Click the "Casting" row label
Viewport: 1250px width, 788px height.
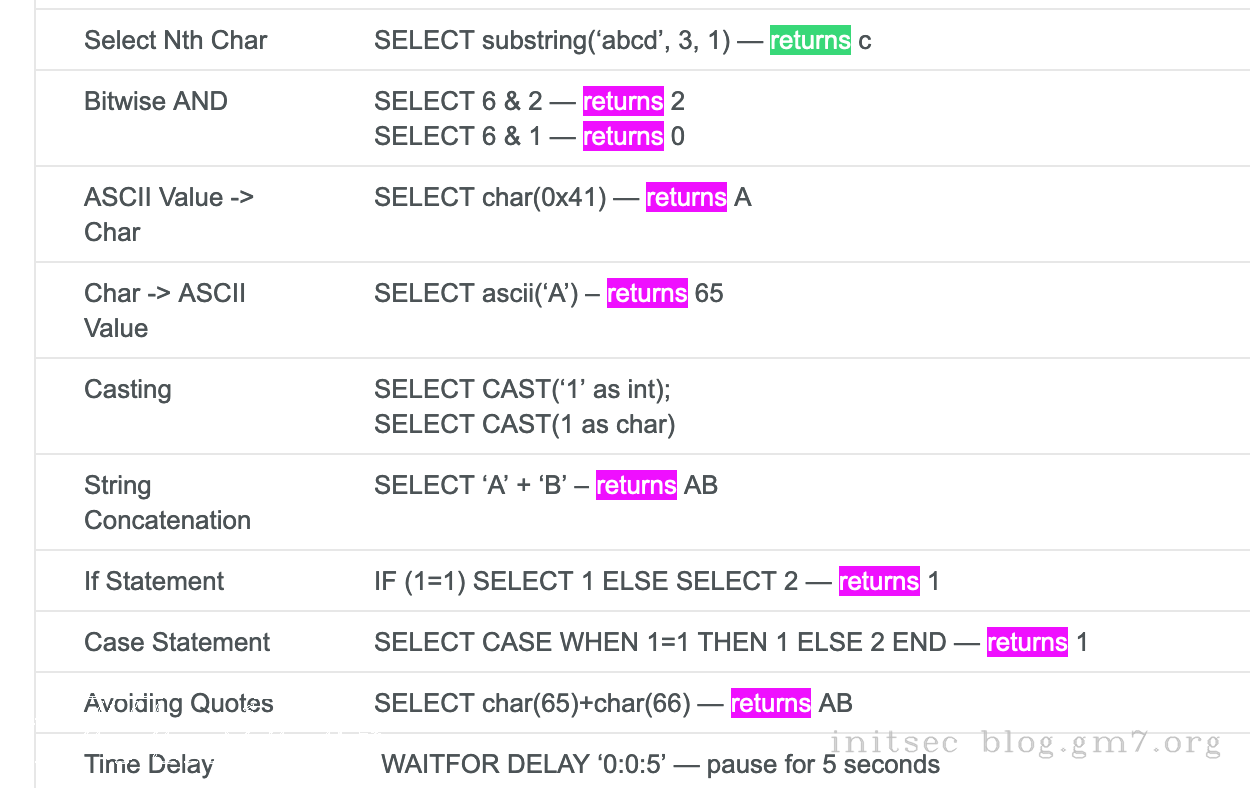[x=128, y=390]
